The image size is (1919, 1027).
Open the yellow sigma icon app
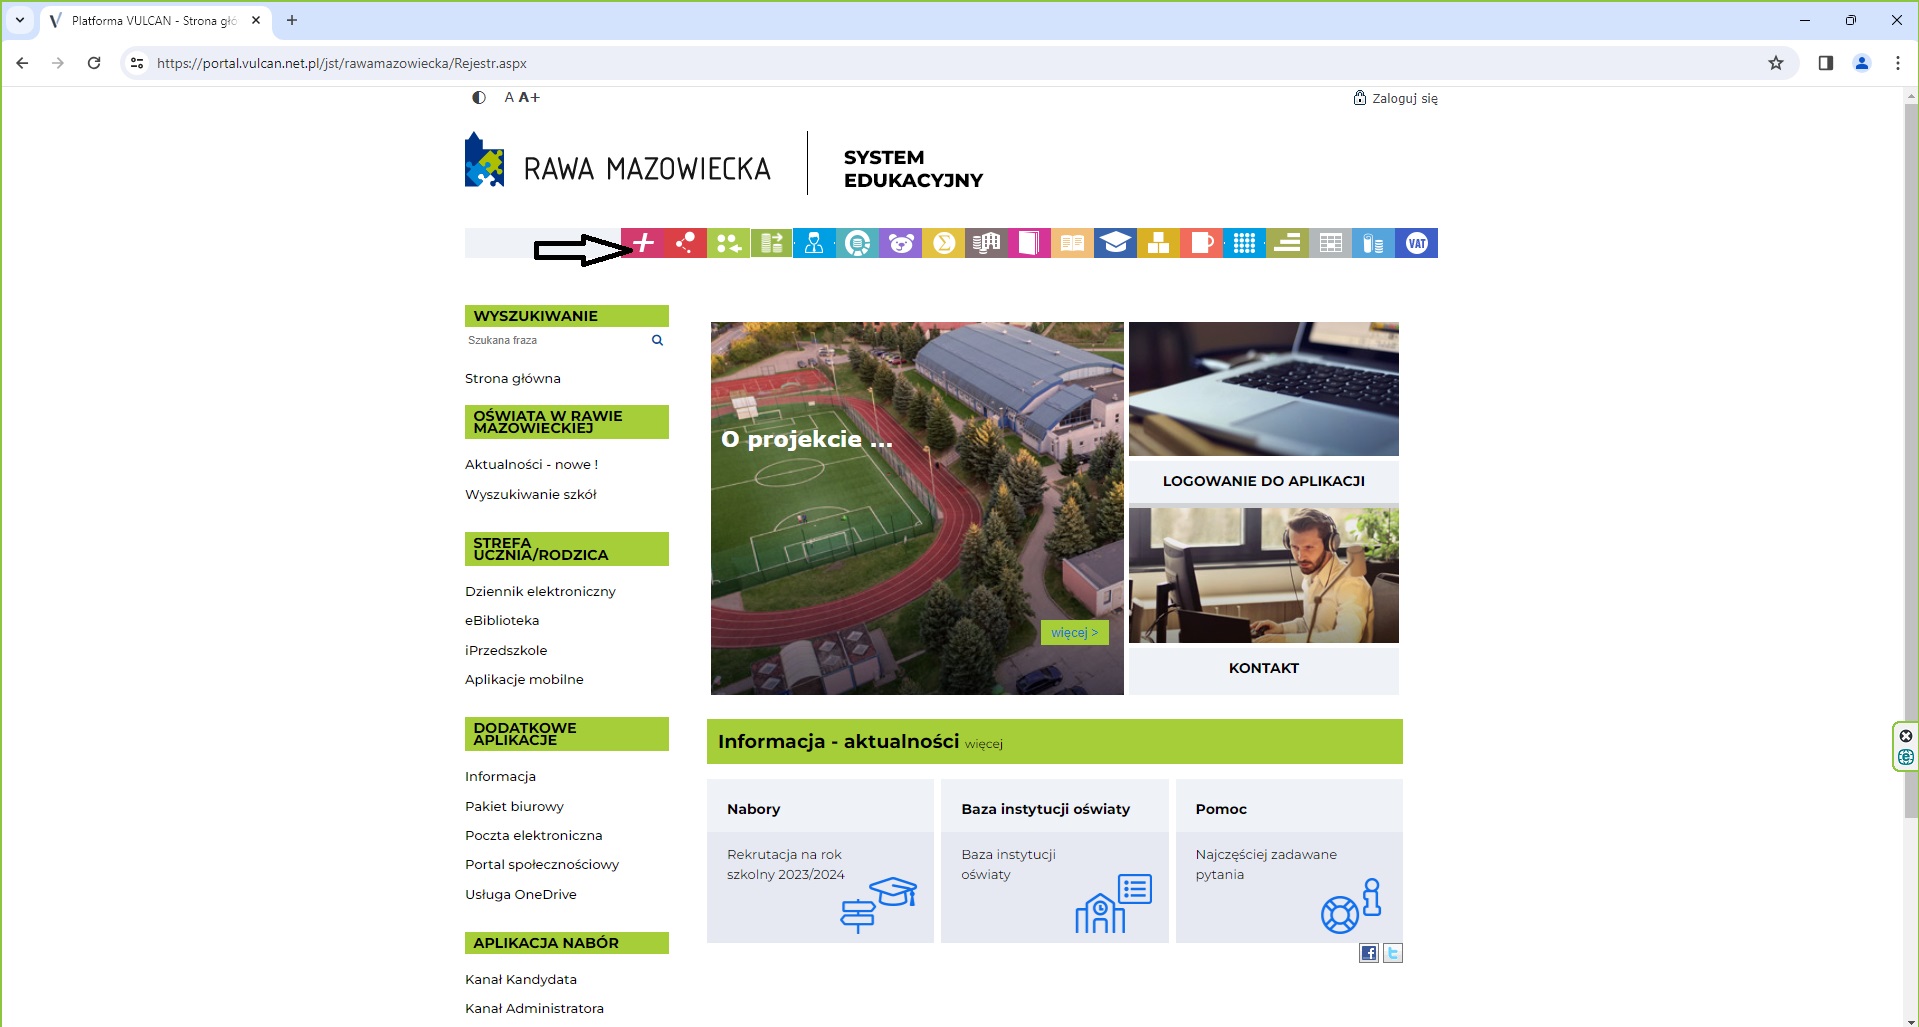click(944, 243)
